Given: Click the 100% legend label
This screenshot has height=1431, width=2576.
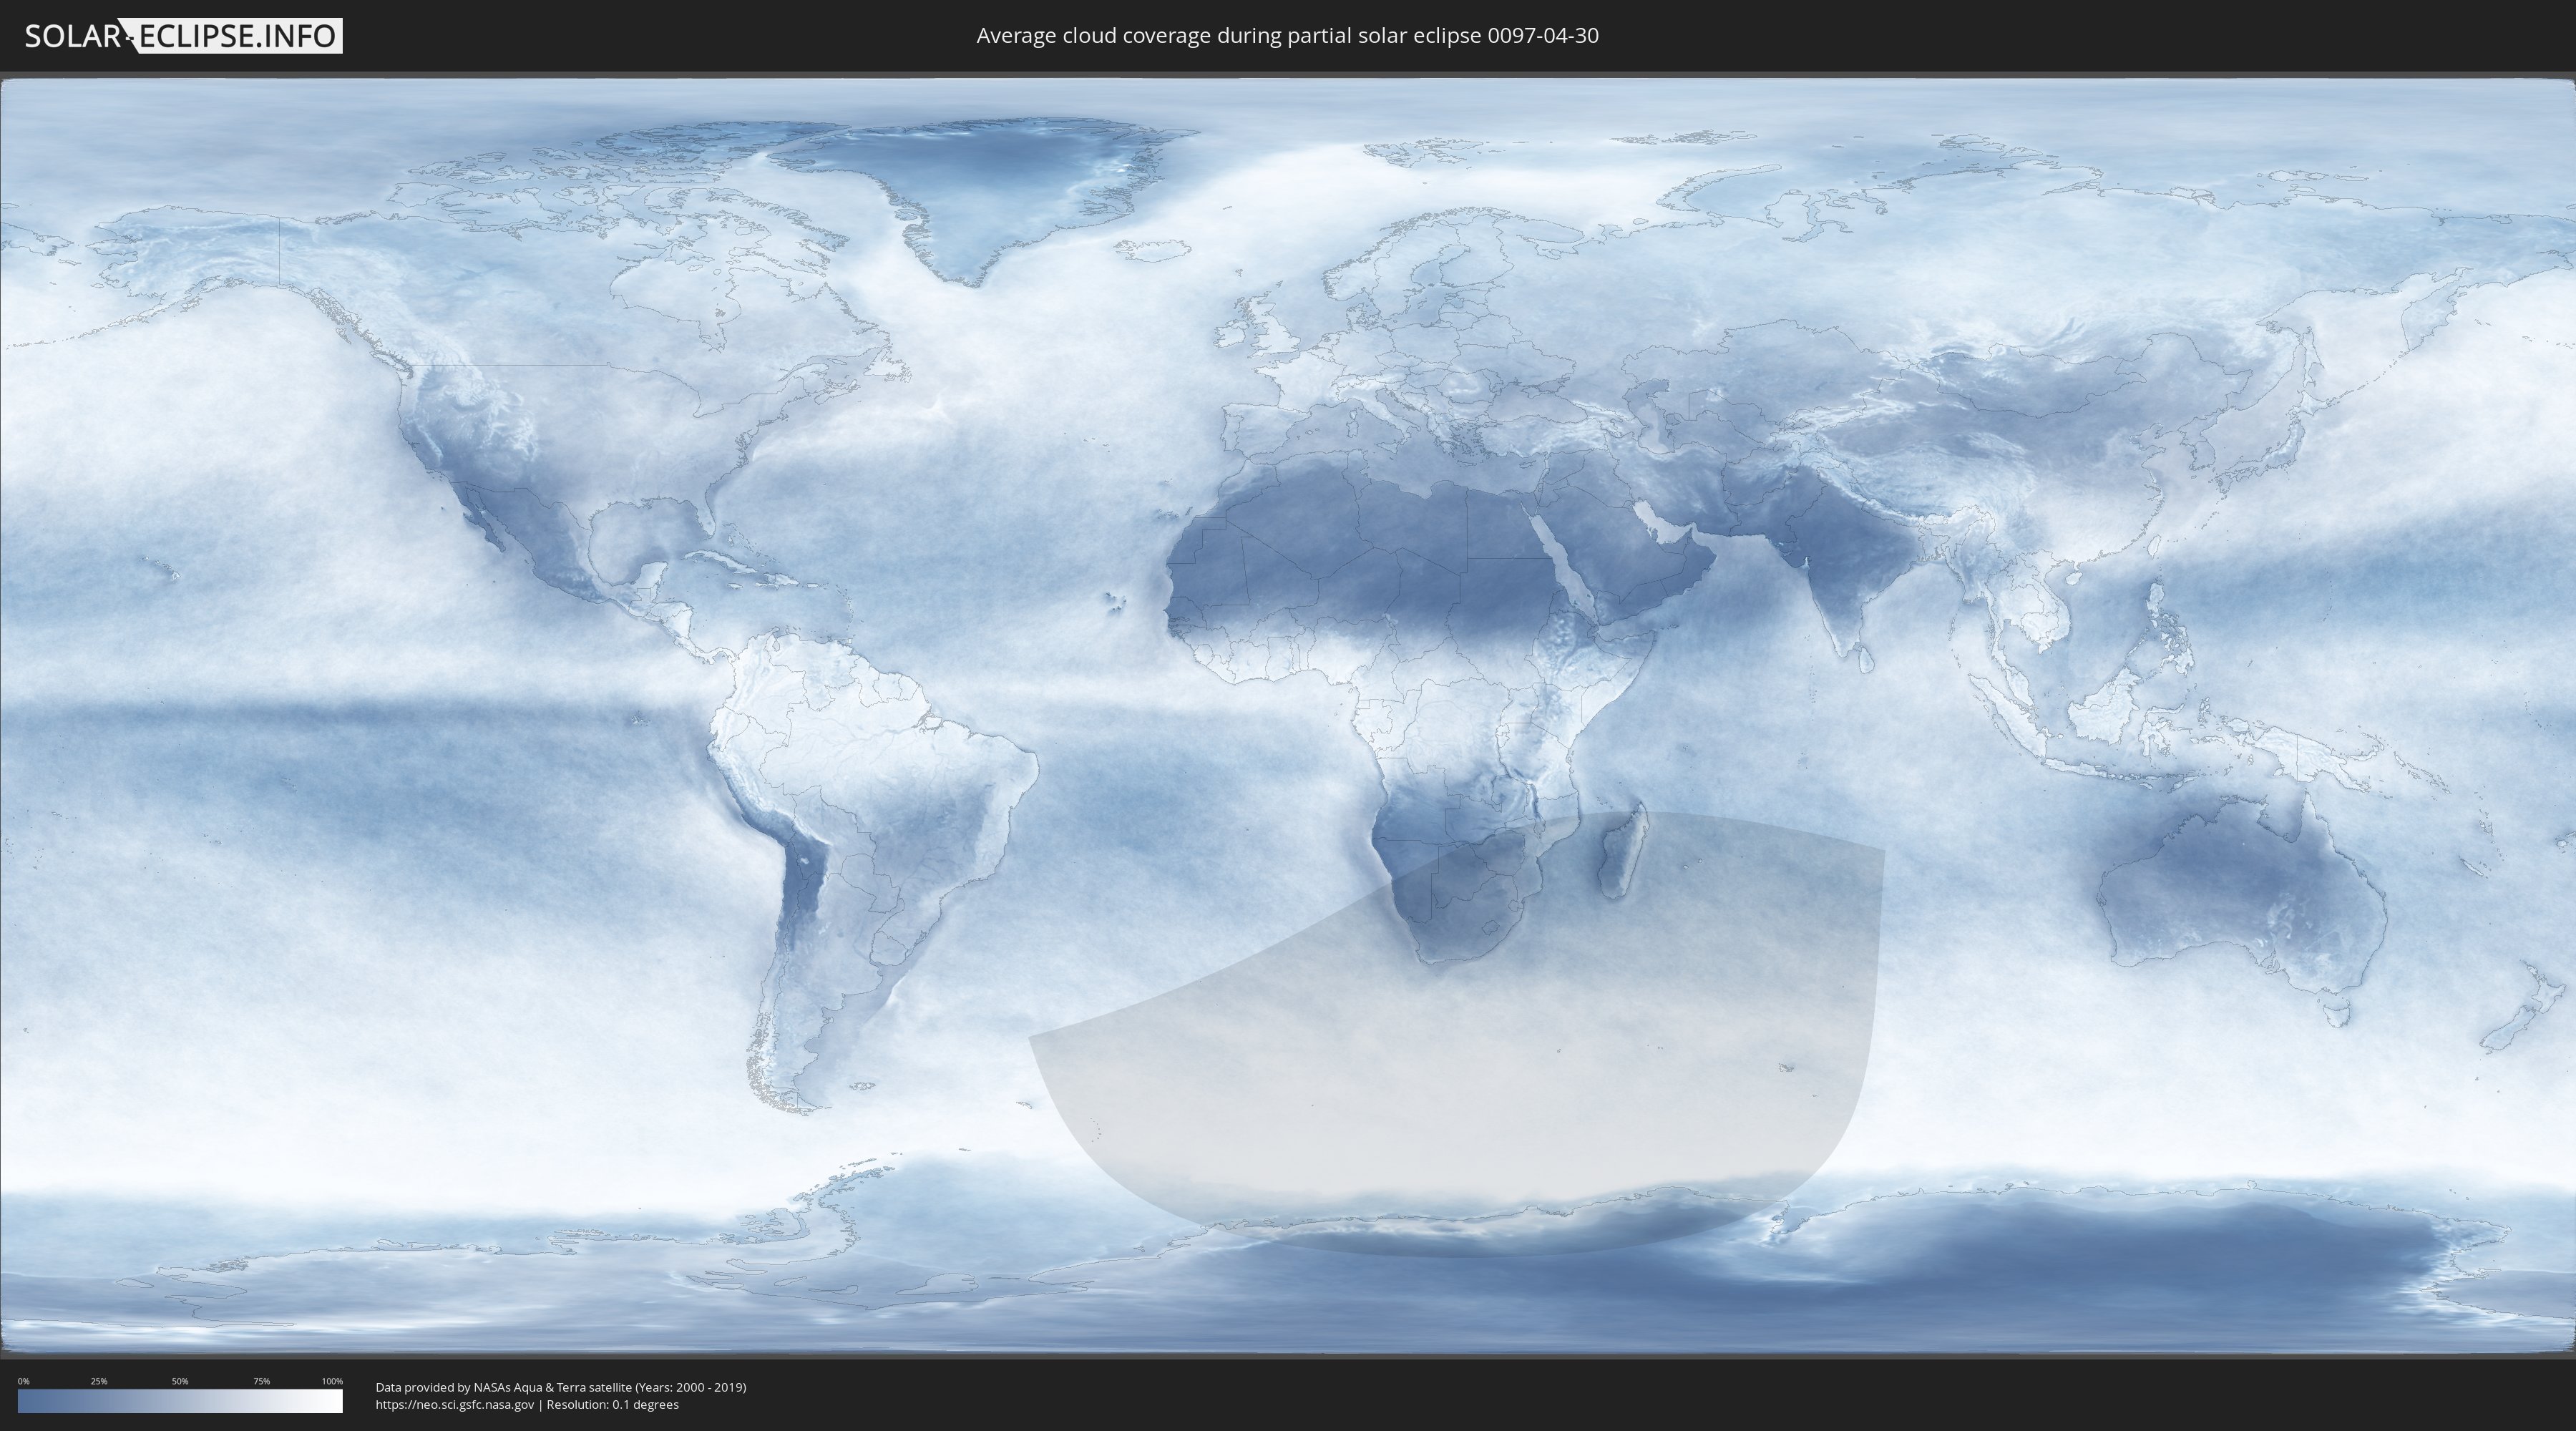Looking at the screenshot, I should pos(332,1381).
